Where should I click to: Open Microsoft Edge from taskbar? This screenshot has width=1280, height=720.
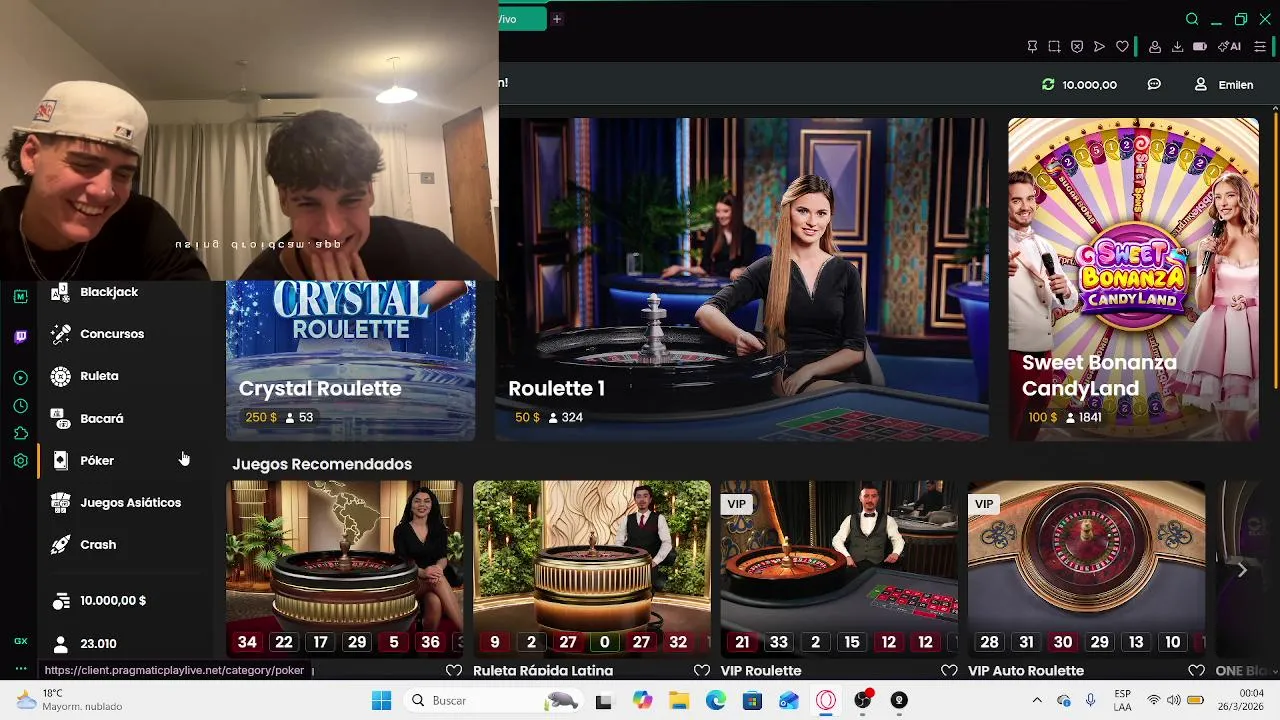(x=716, y=701)
